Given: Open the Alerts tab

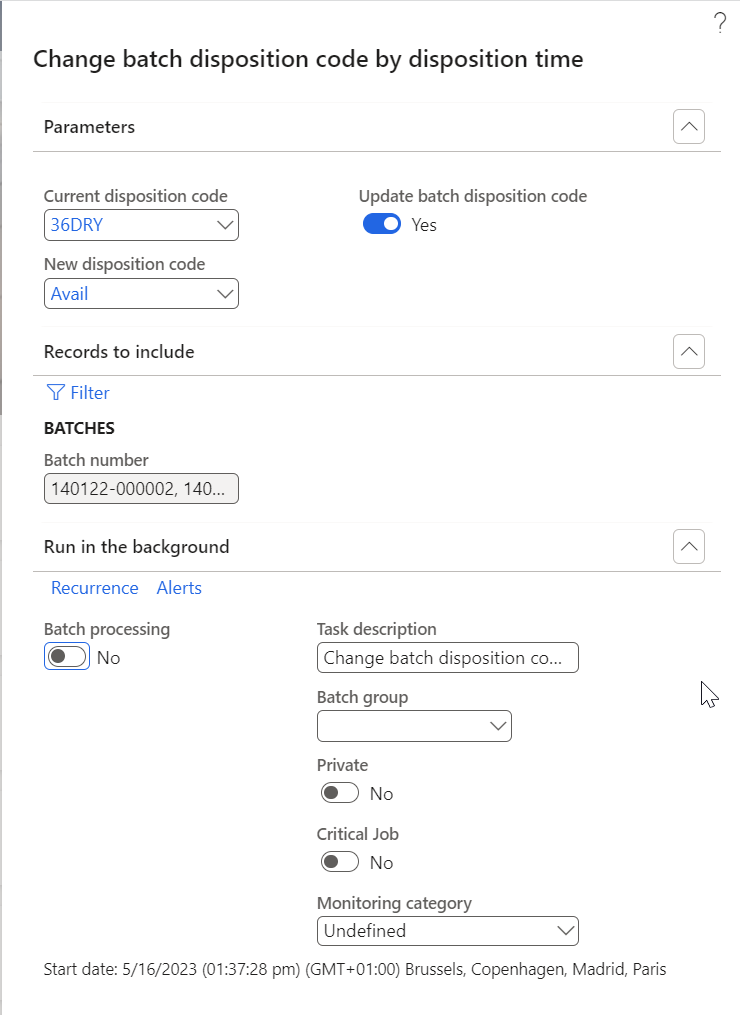Looking at the screenshot, I should pyautogui.click(x=179, y=588).
